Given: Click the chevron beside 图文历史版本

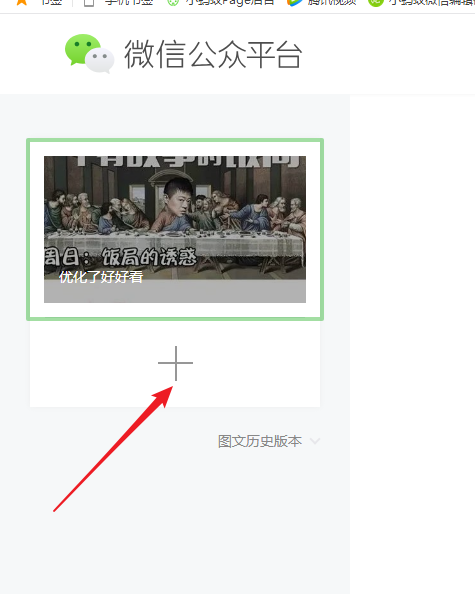Looking at the screenshot, I should pyautogui.click(x=315, y=441).
